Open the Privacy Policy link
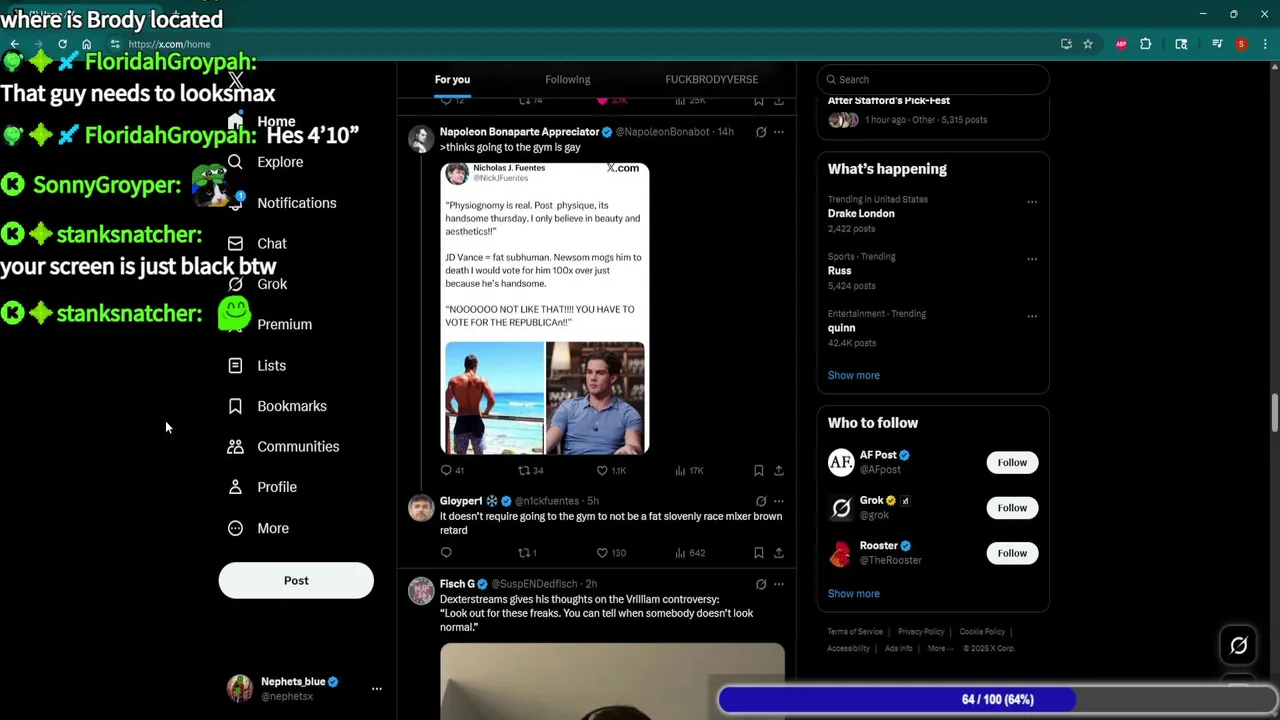The image size is (1280, 720). pyautogui.click(x=921, y=632)
